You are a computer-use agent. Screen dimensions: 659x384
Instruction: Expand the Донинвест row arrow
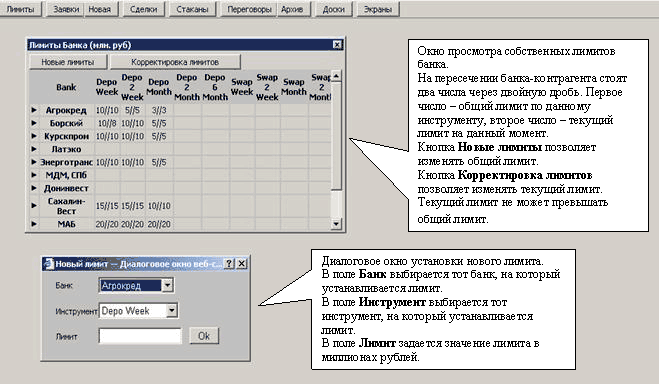coord(34,188)
